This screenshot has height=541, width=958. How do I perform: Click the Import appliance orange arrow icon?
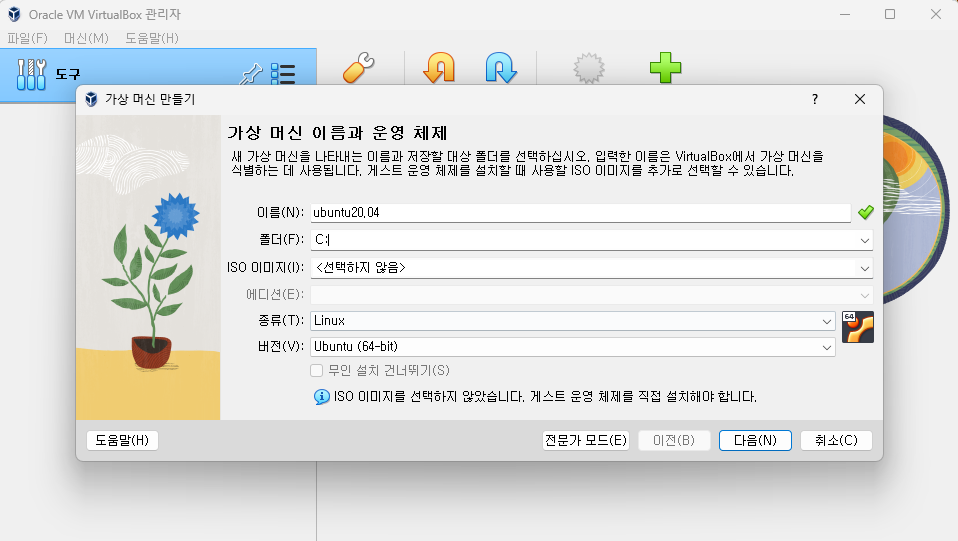pyautogui.click(x=439, y=67)
